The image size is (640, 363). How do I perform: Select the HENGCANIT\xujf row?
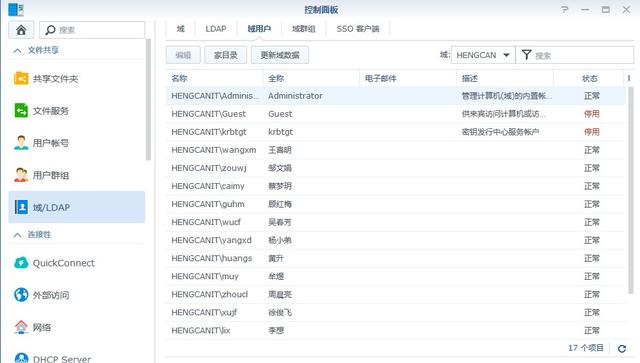click(x=396, y=312)
